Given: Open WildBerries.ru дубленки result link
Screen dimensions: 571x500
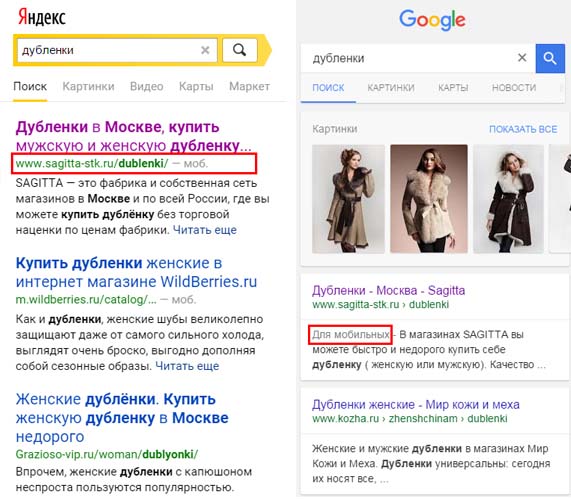Looking at the screenshot, I should (x=136, y=272).
